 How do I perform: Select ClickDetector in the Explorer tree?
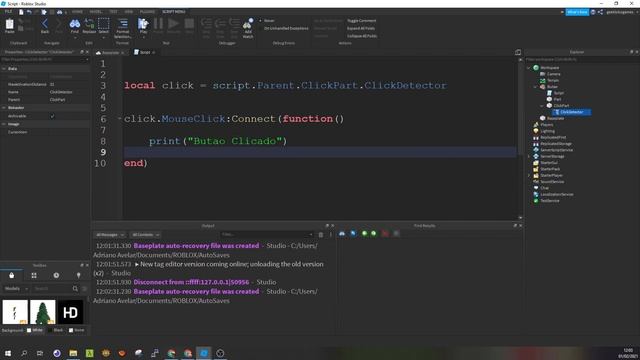pos(571,112)
